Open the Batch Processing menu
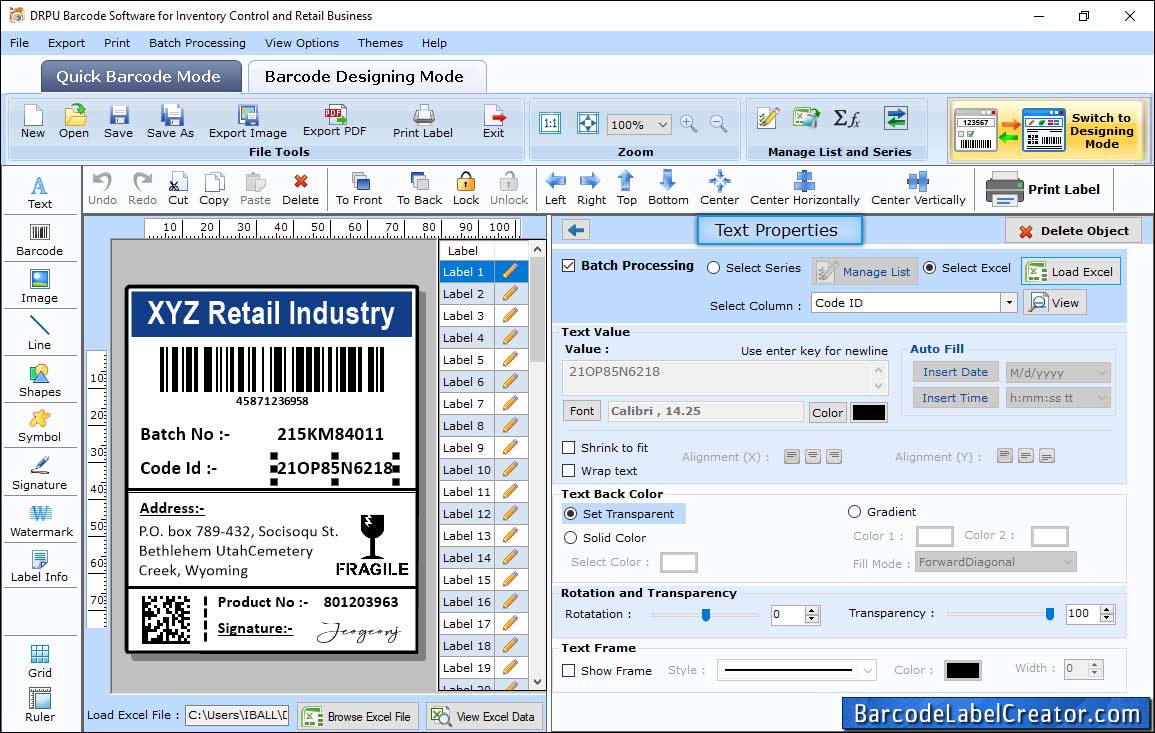Viewport: 1155px width, 733px height. click(x=197, y=43)
